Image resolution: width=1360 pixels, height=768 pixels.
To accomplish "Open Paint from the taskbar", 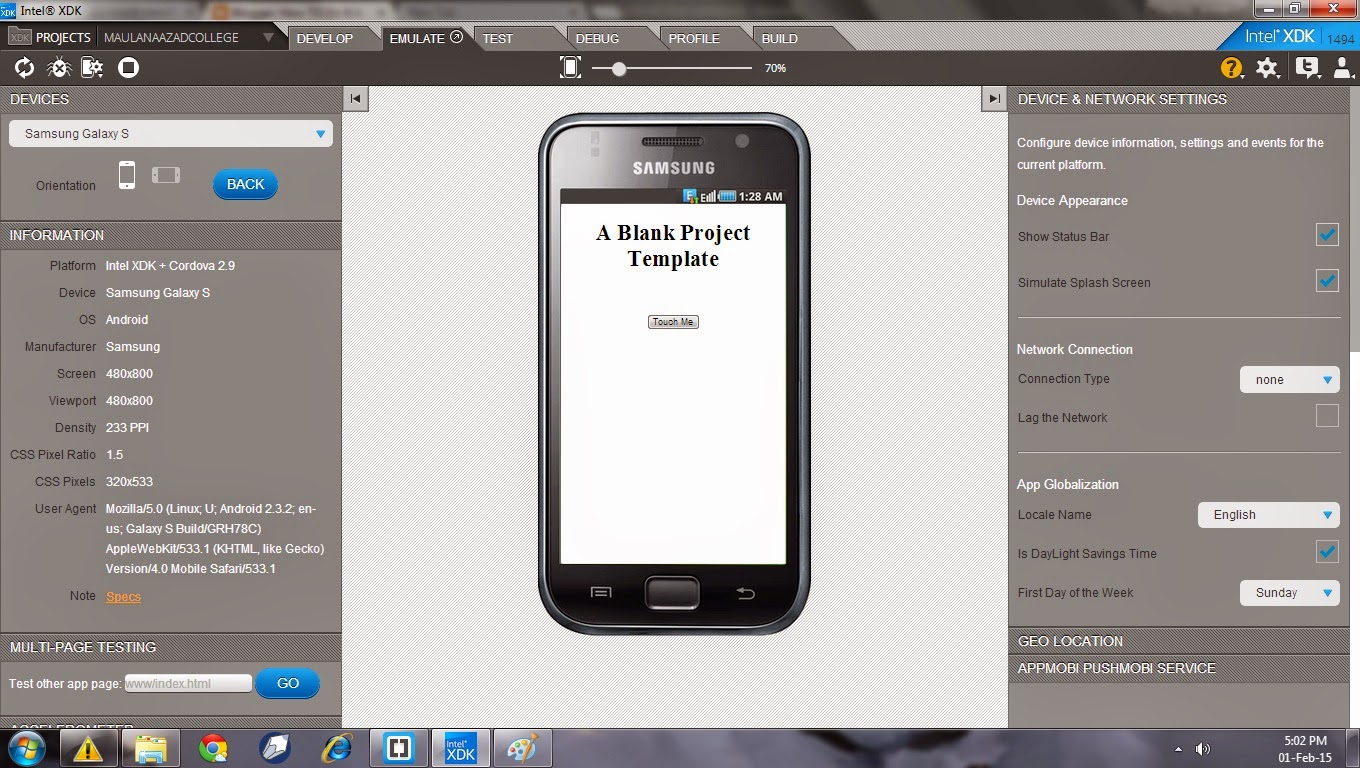I will [522, 748].
